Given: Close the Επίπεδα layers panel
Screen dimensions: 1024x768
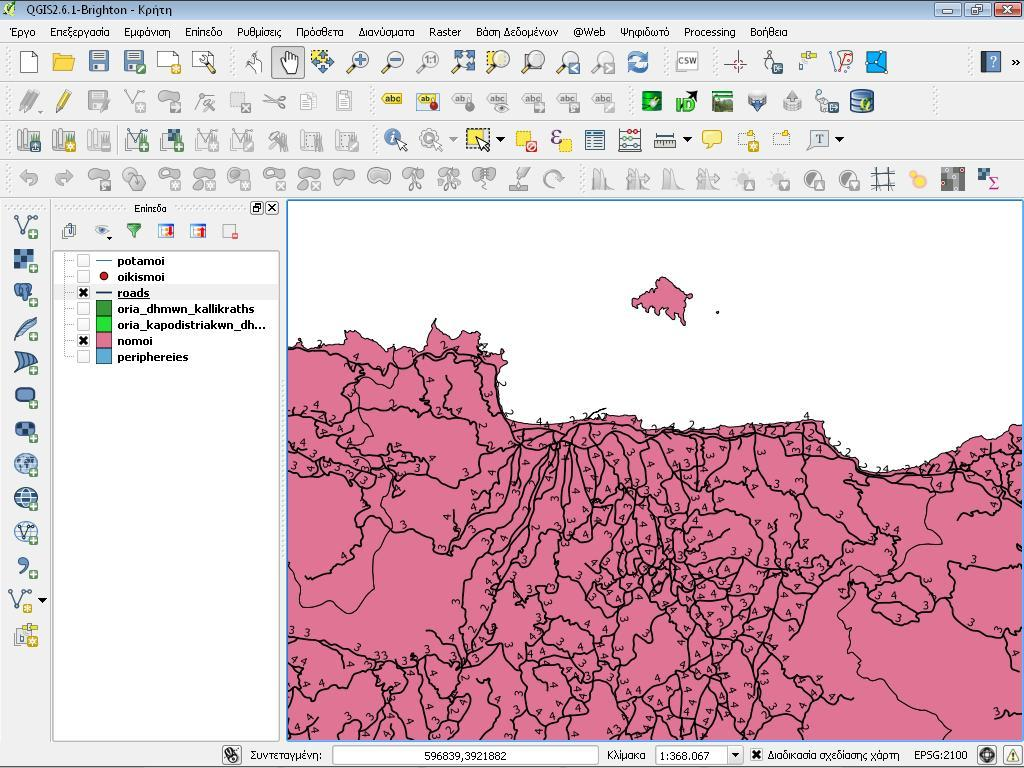Looking at the screenshot, I should coord(272,208).
